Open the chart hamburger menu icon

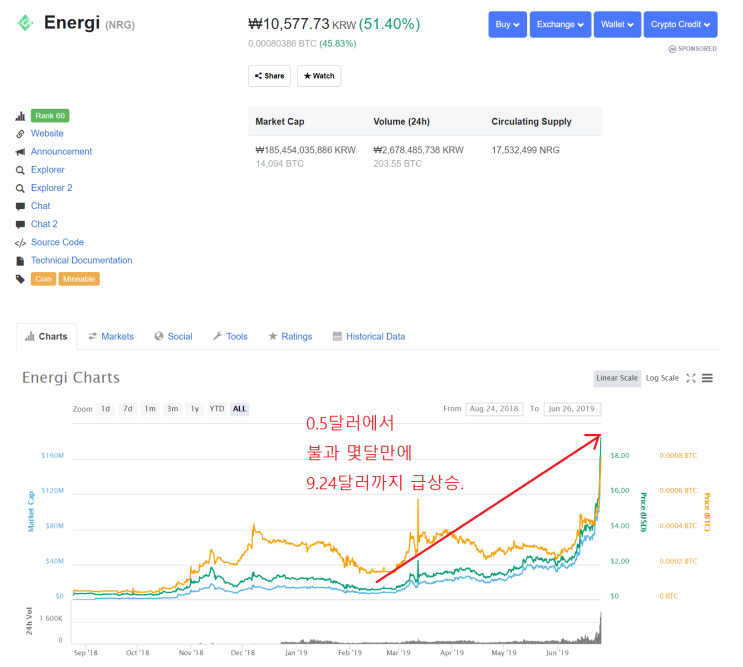coord(707,378)
